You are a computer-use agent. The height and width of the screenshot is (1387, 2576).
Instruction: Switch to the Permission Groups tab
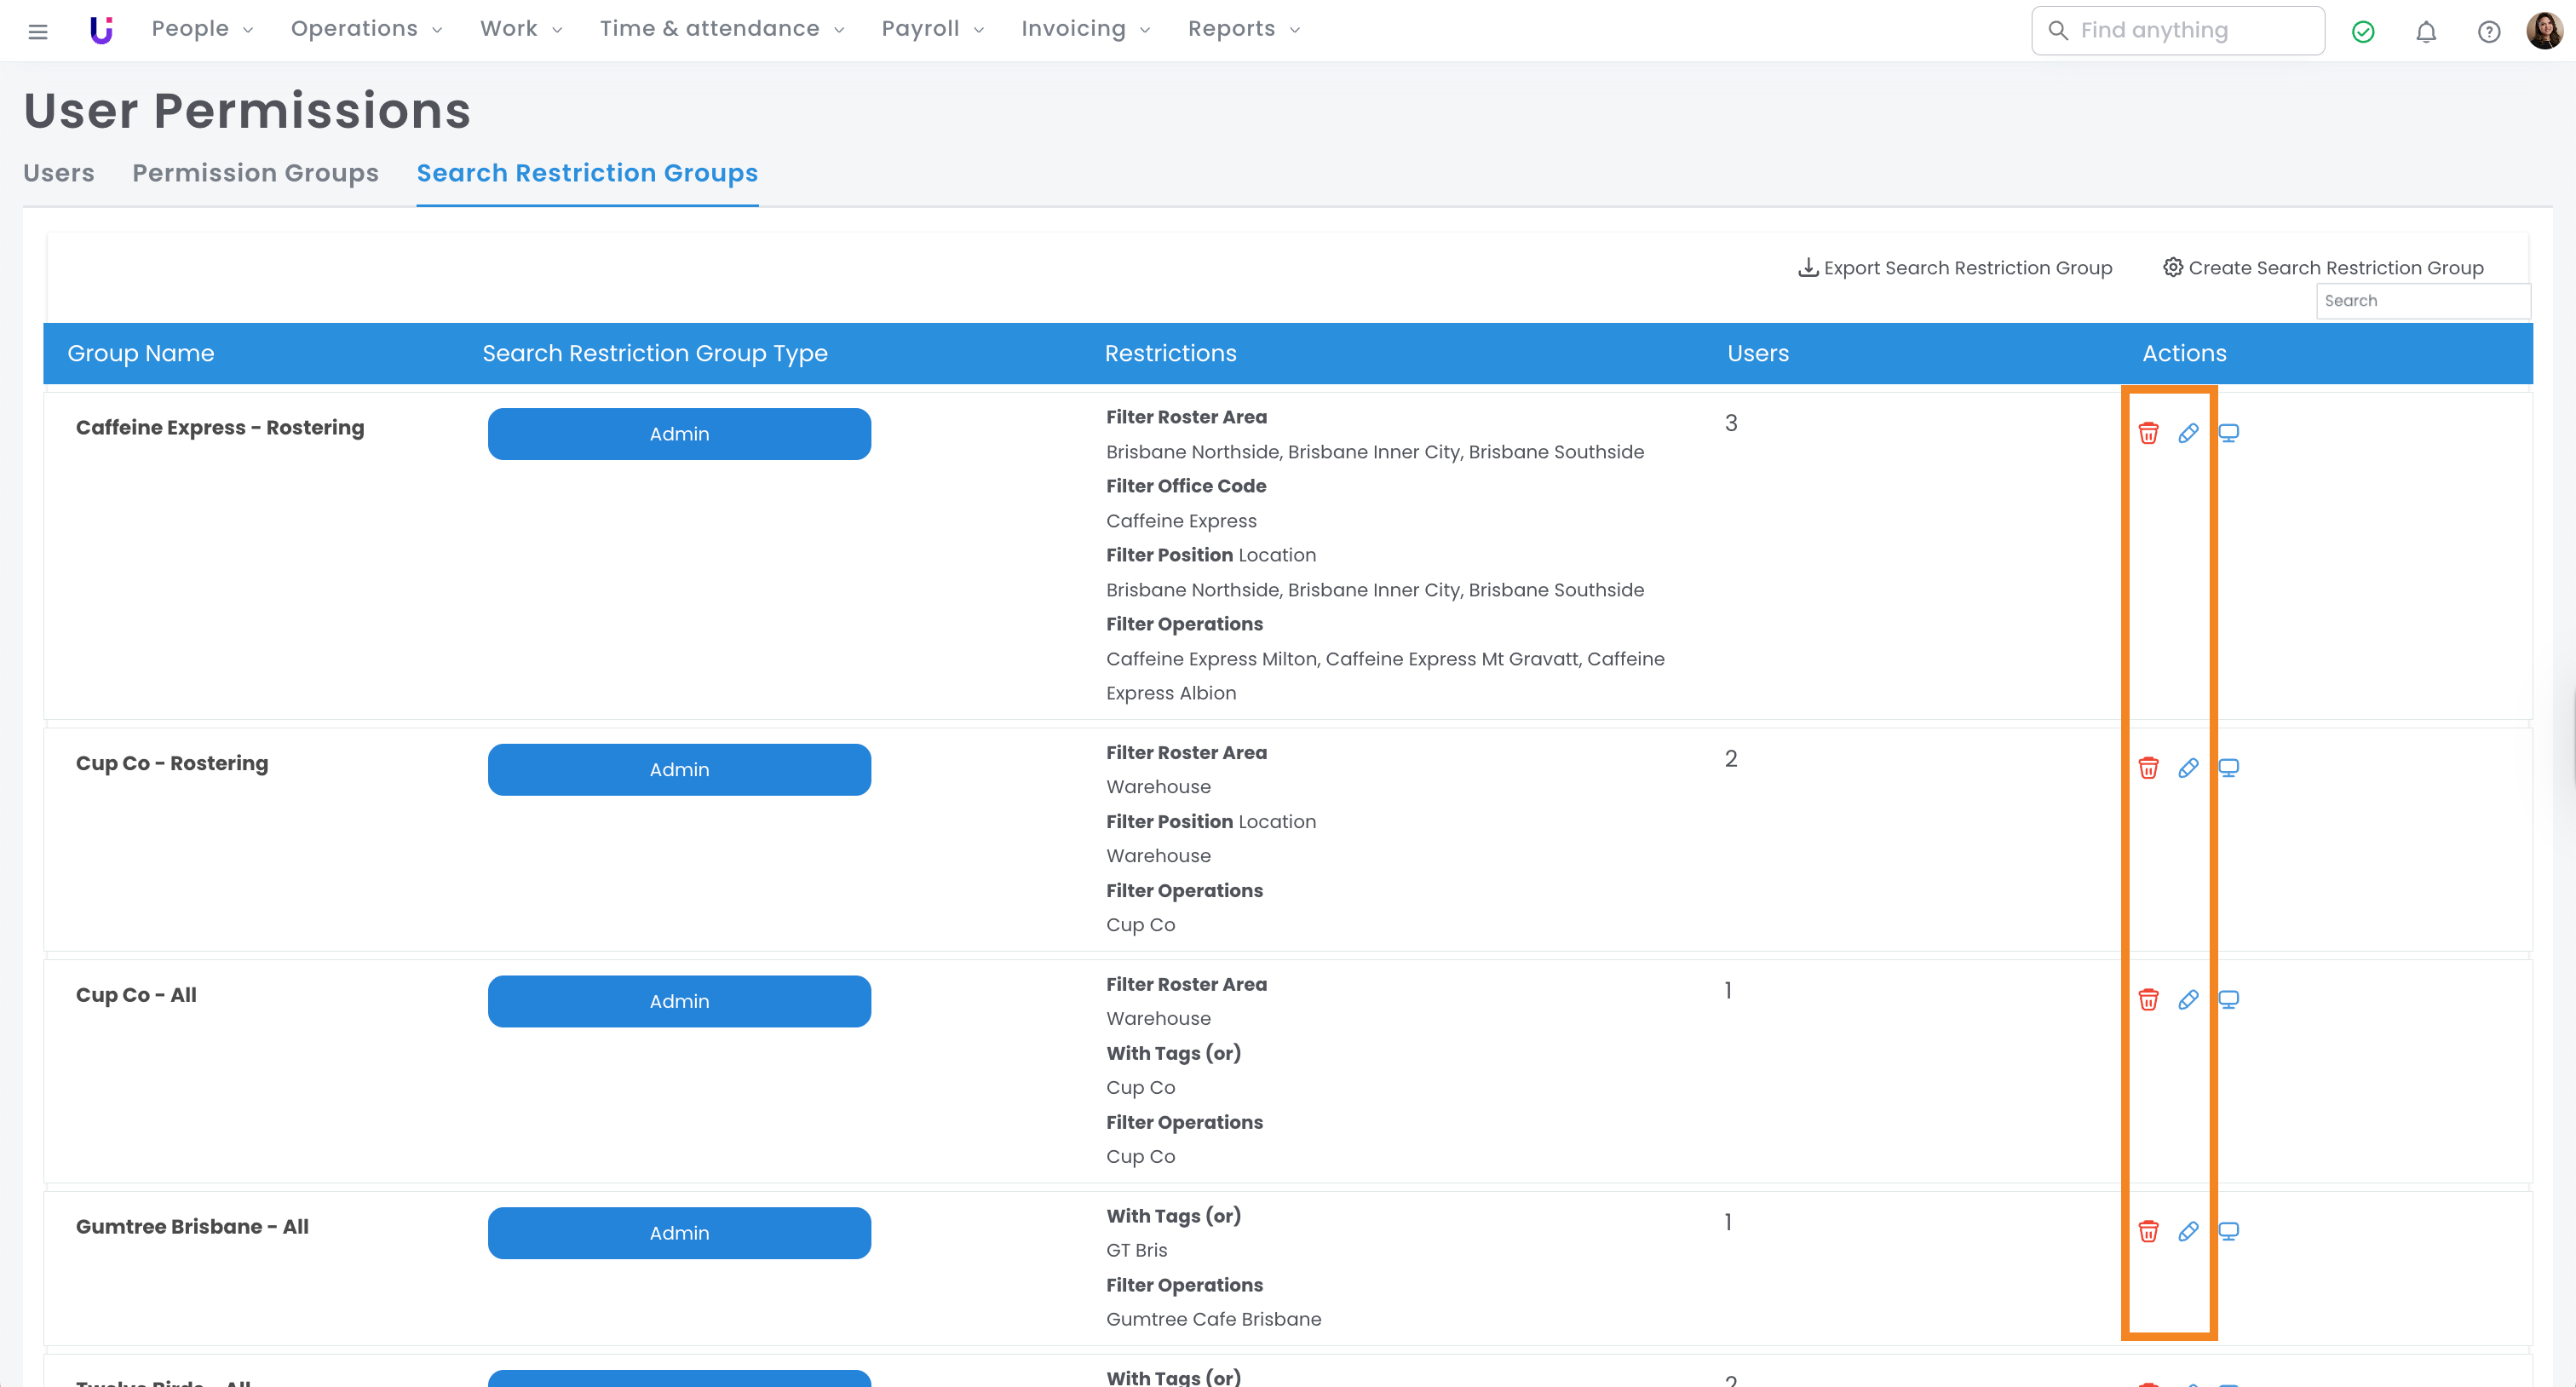coord(255,173)
